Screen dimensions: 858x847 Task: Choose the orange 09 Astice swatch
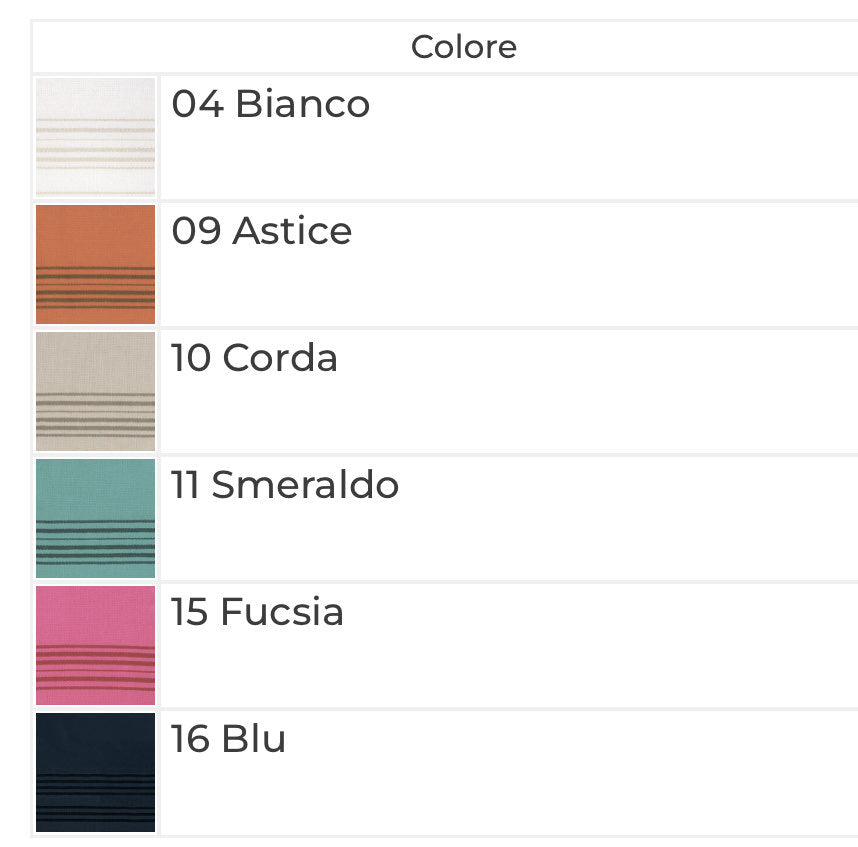[96, 234]
